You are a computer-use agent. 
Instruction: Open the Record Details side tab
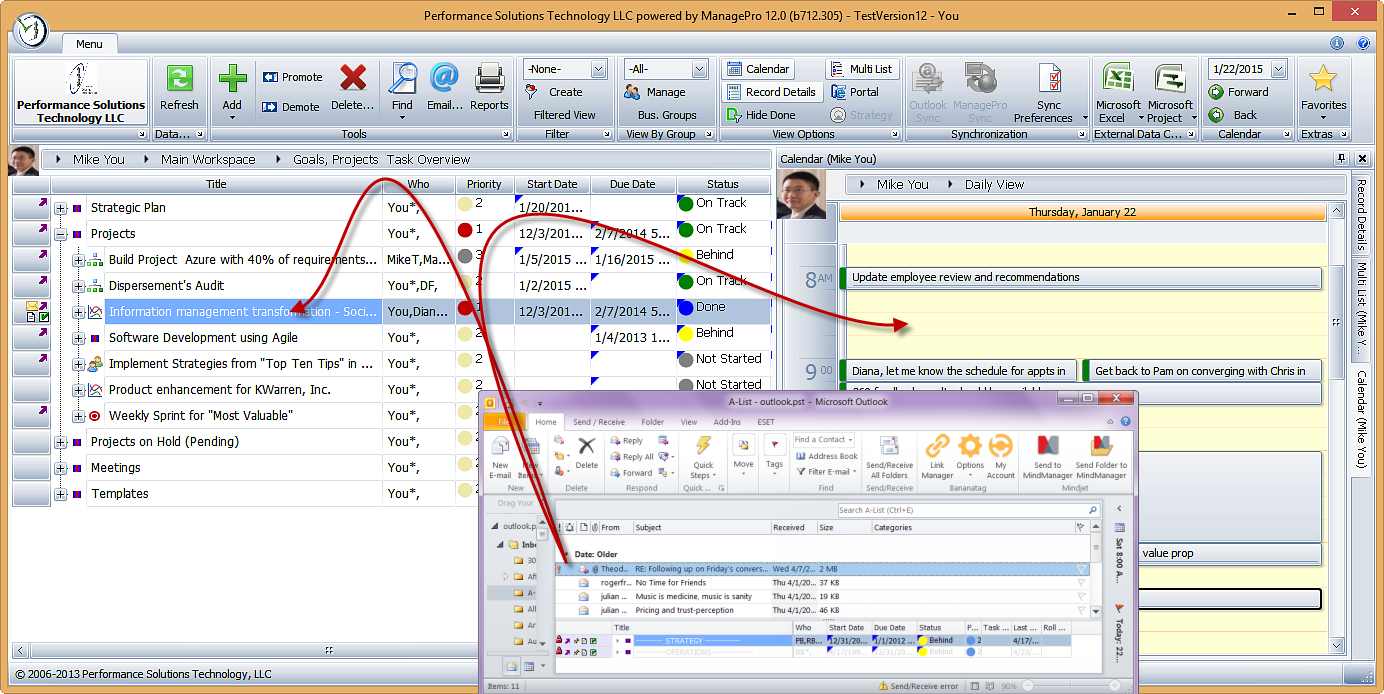1361,216
